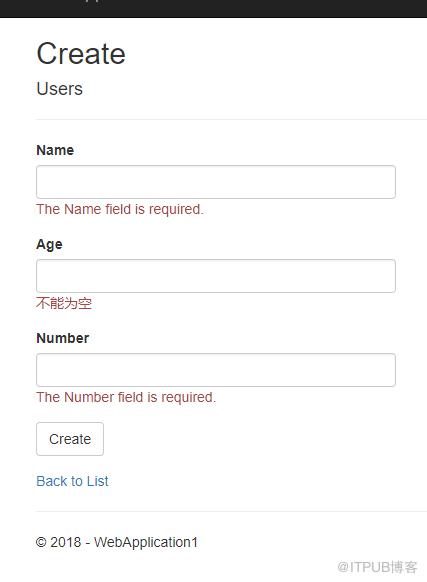Click the partially visible navbar brand text
The height and width of the screenshot is (582, 427).
click(x=93, y=1)
